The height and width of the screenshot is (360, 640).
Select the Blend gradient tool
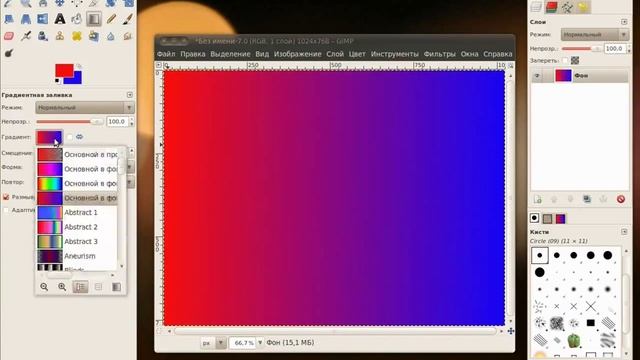94,19
